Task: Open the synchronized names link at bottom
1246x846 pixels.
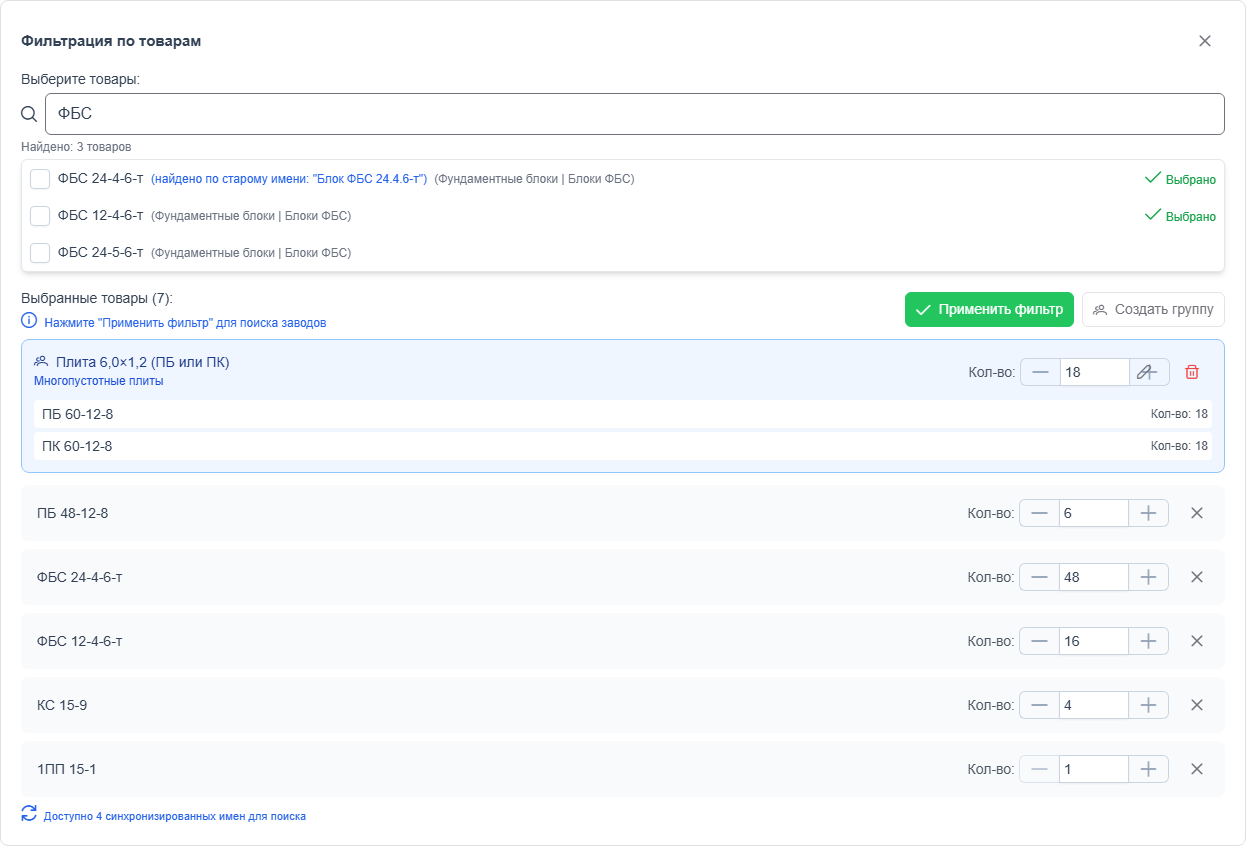Action: click(x=175, y=816)
